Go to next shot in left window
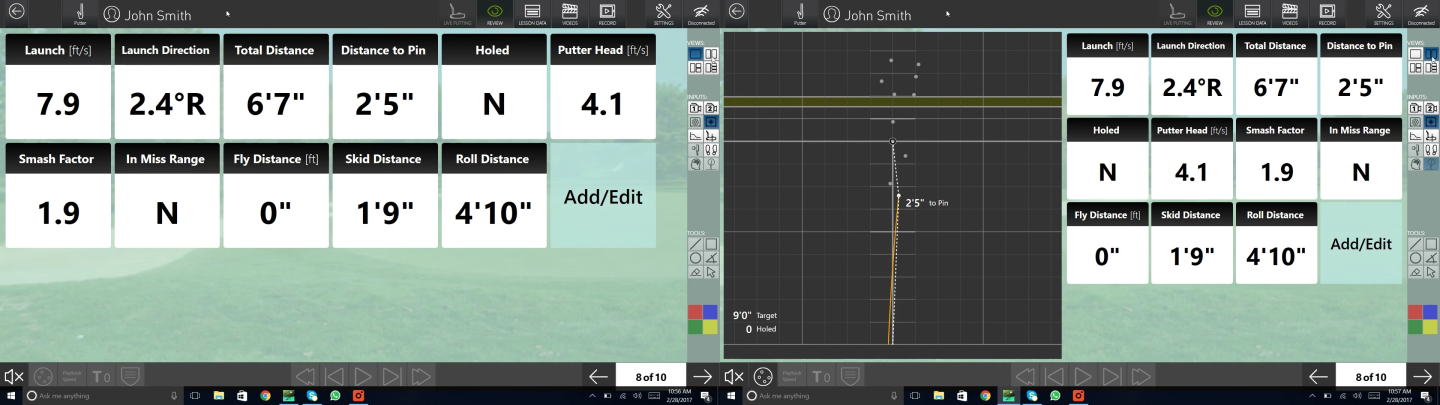The width and height of the screenshot is (1440, 405). pyautogui.click(x=702, y=376)
